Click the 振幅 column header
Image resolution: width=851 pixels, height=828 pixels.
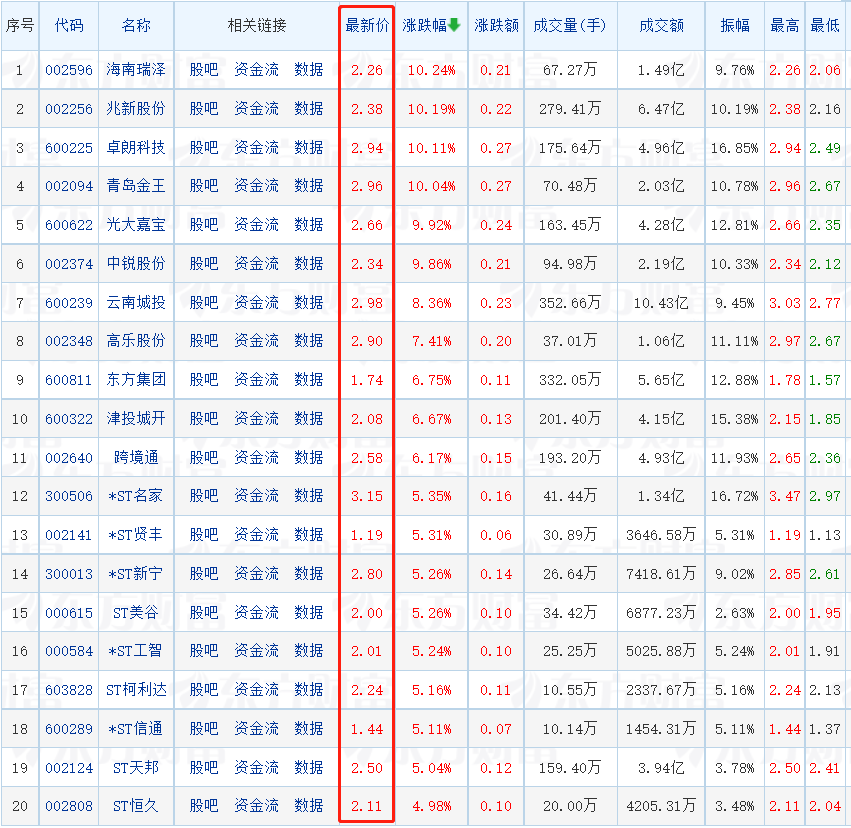[x=734, y=25]
